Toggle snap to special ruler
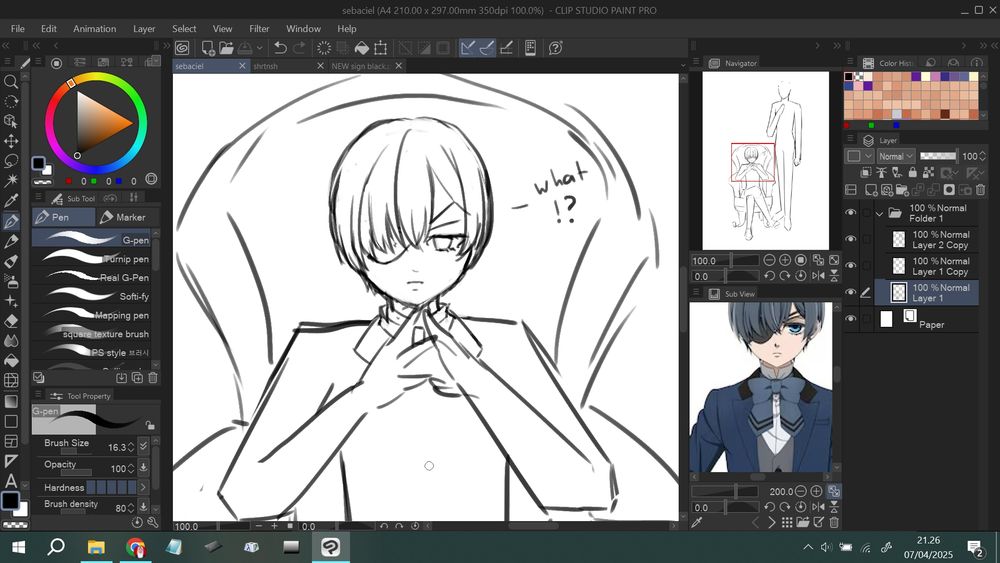The height and width of the screenshot is (563, 1000). [487, 48]
